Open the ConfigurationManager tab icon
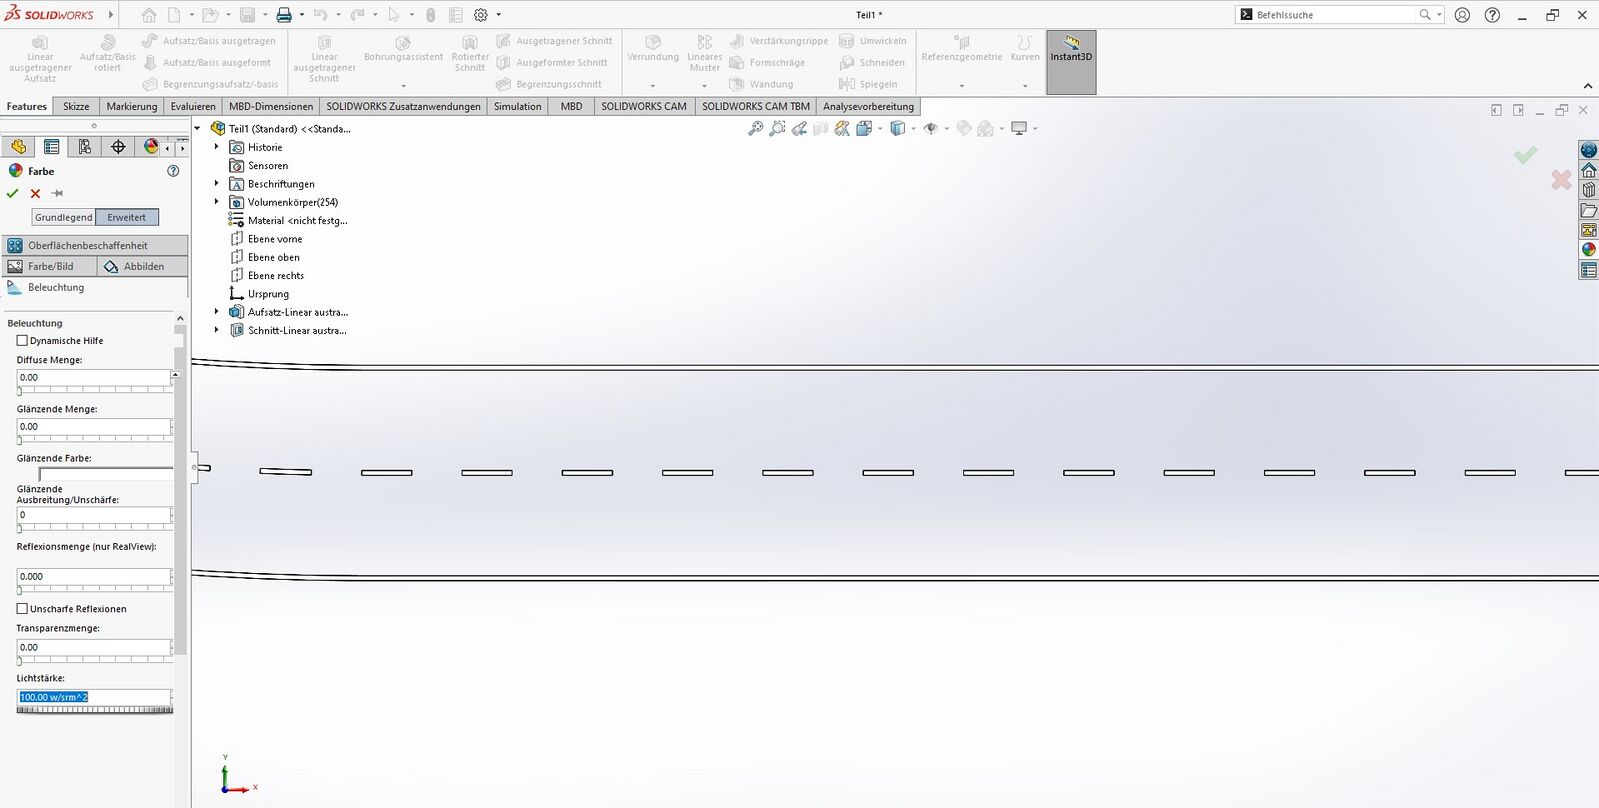1599x808 pixels. click(x=85, y=147)
